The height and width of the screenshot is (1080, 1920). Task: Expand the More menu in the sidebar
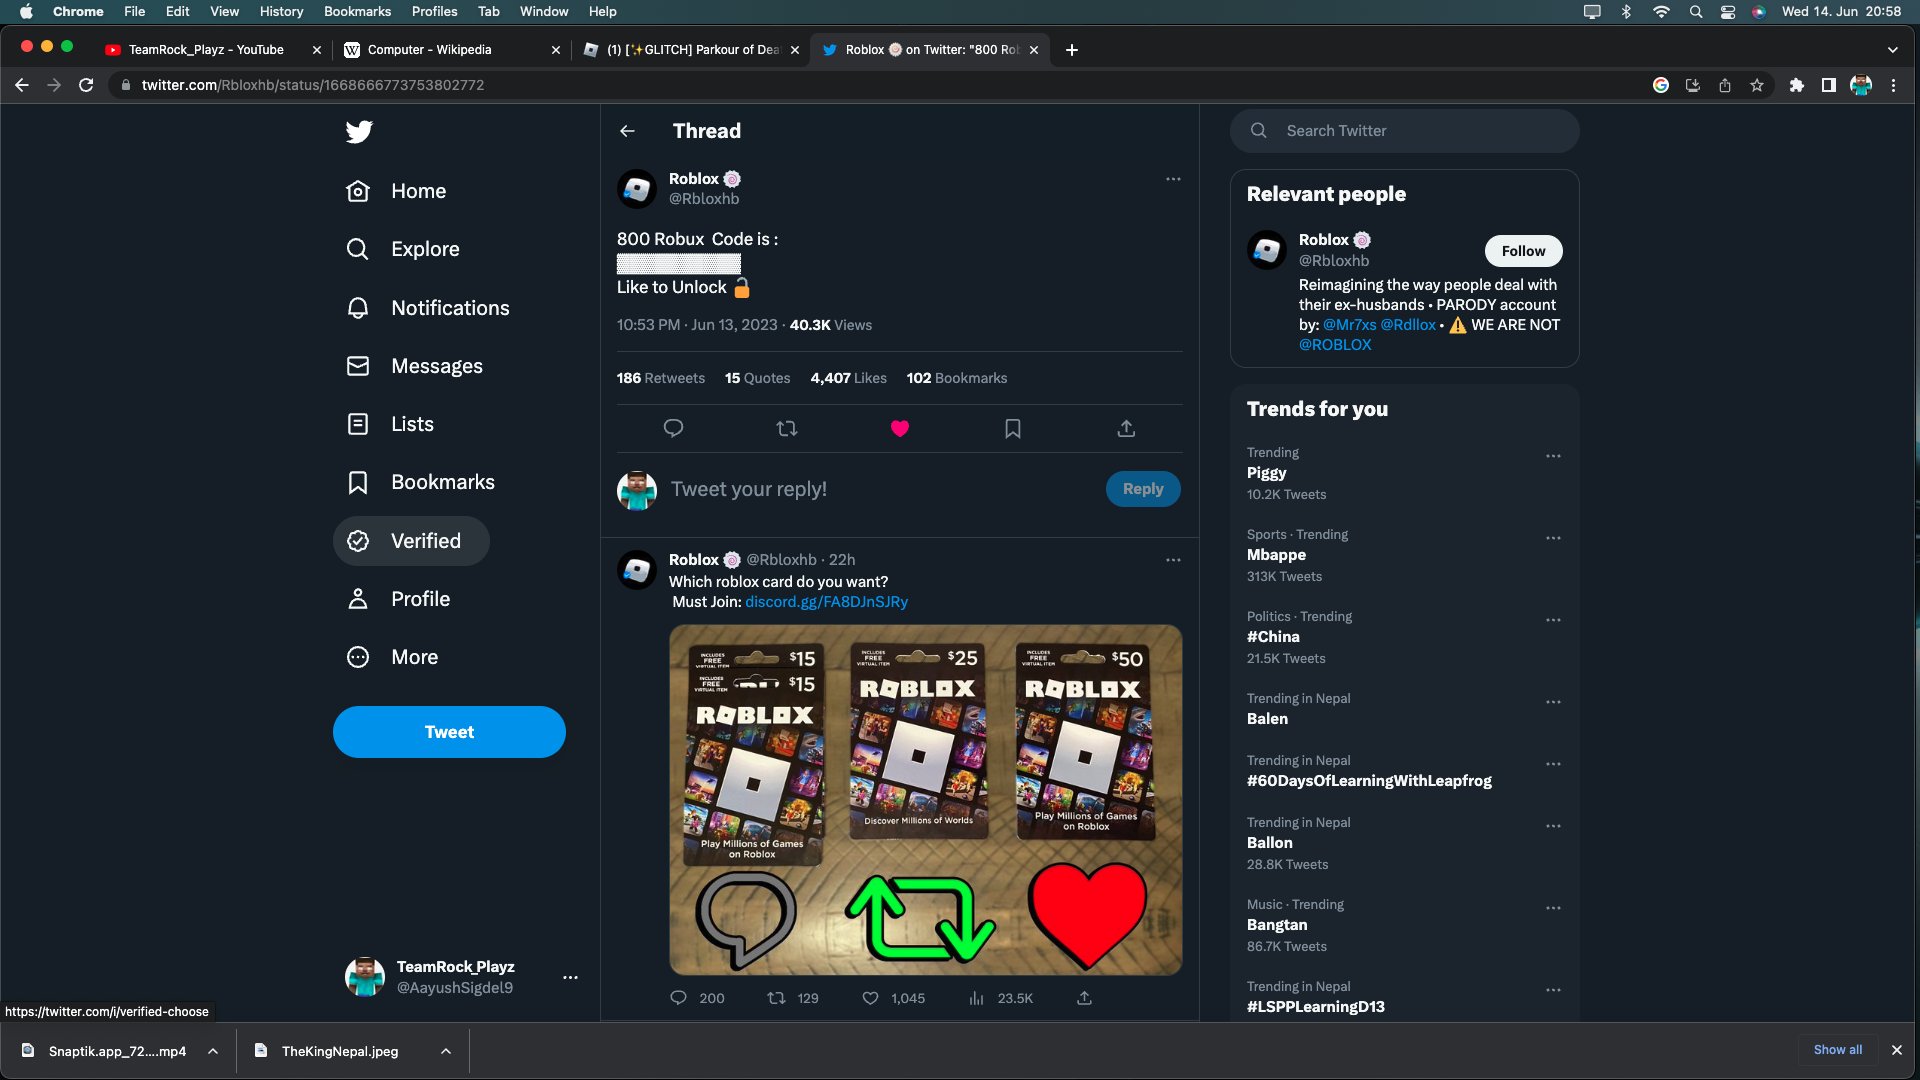[392, 657]
